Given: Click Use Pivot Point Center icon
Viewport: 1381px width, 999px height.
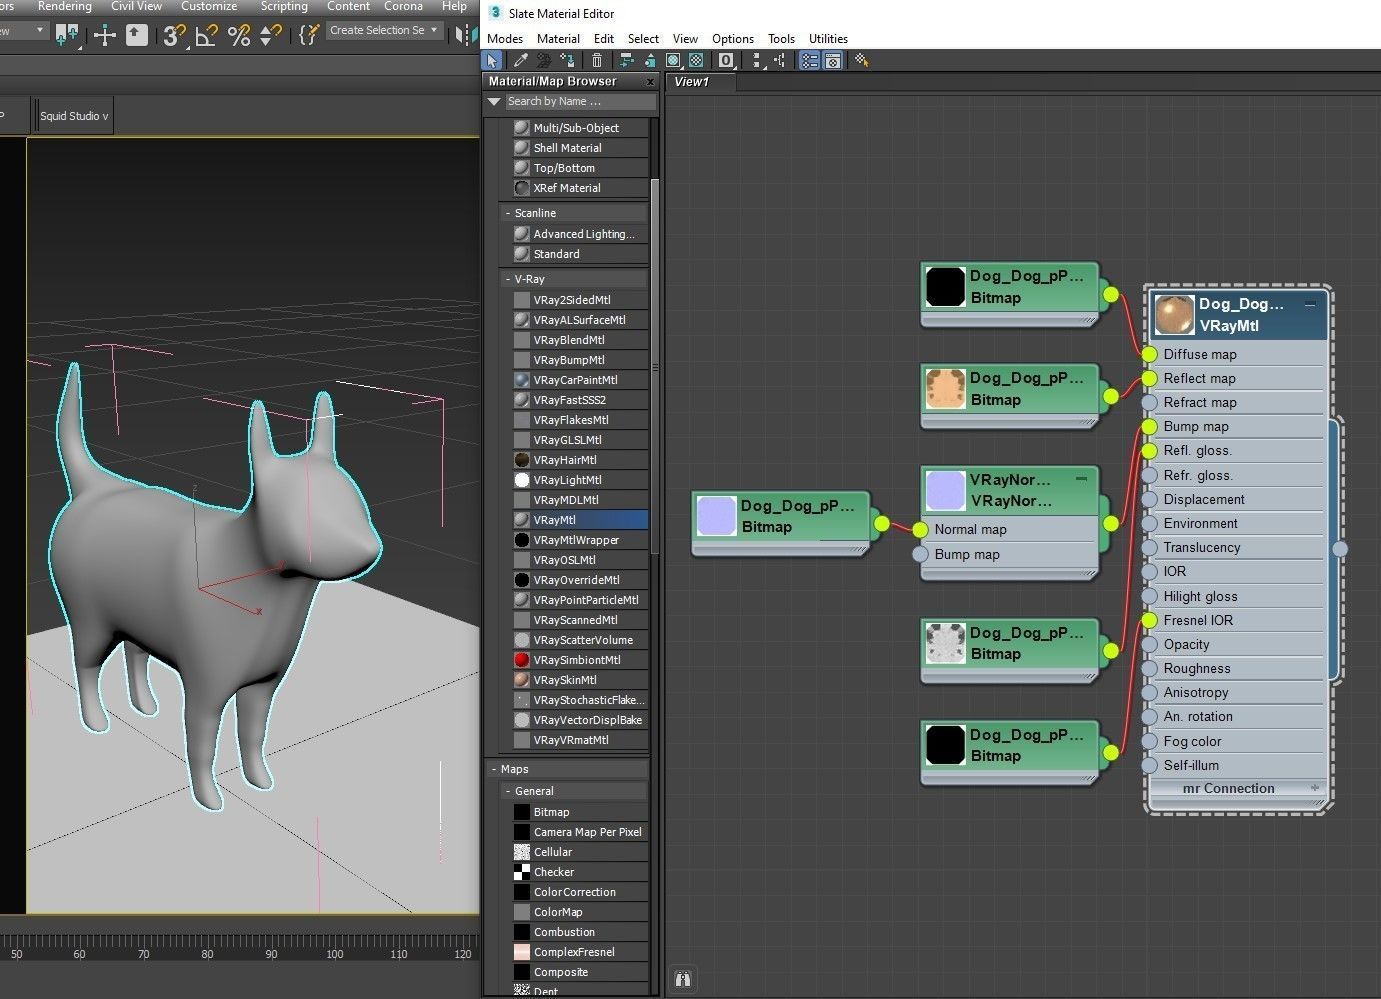Looking at the screenshot, I should click(x=67, y=36).
